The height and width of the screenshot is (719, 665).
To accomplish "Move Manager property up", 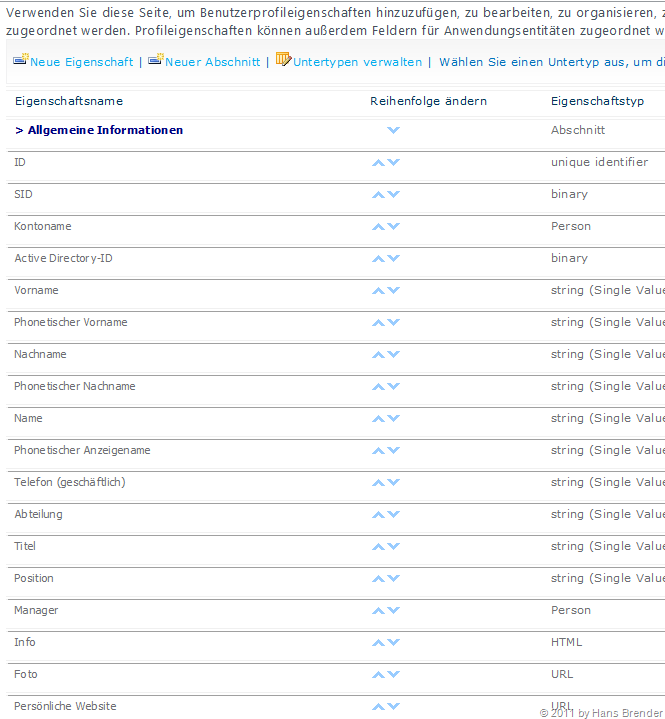I will coord(378,611).
